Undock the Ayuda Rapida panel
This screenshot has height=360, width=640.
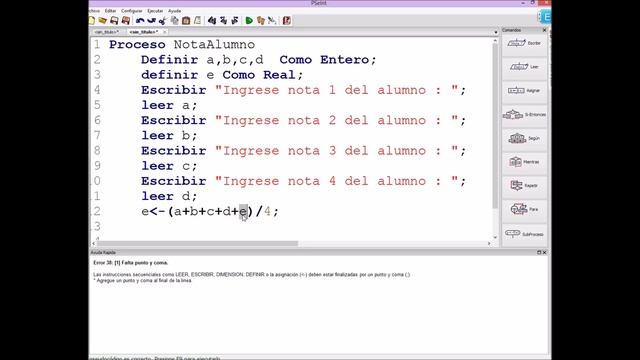539,252
